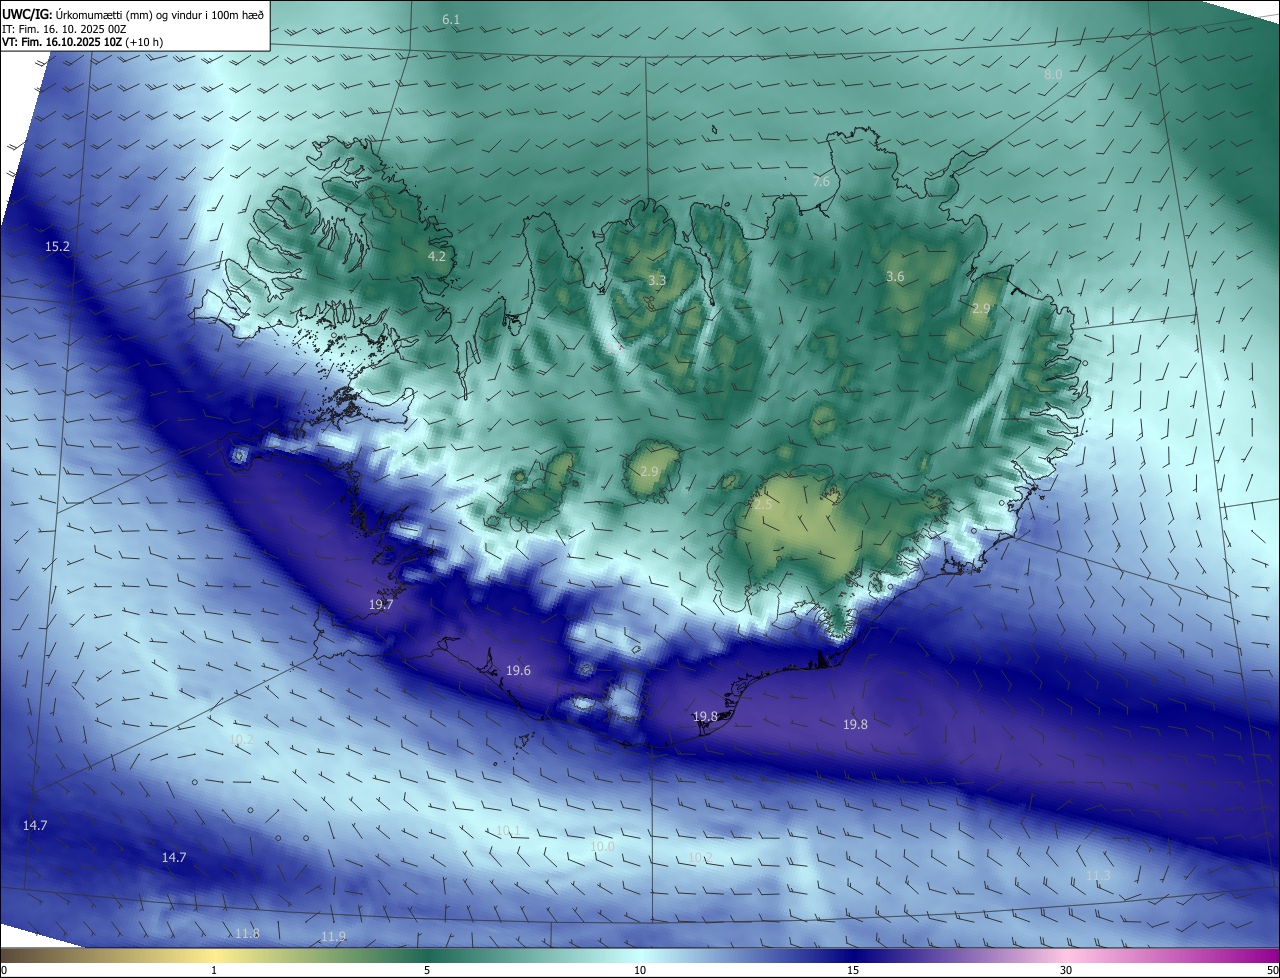Viewport: 1280px width, 978px height.
Task: Click the 'IT: Fim. 16. 10. 2025 00Z' line
Action: [64, 28]
